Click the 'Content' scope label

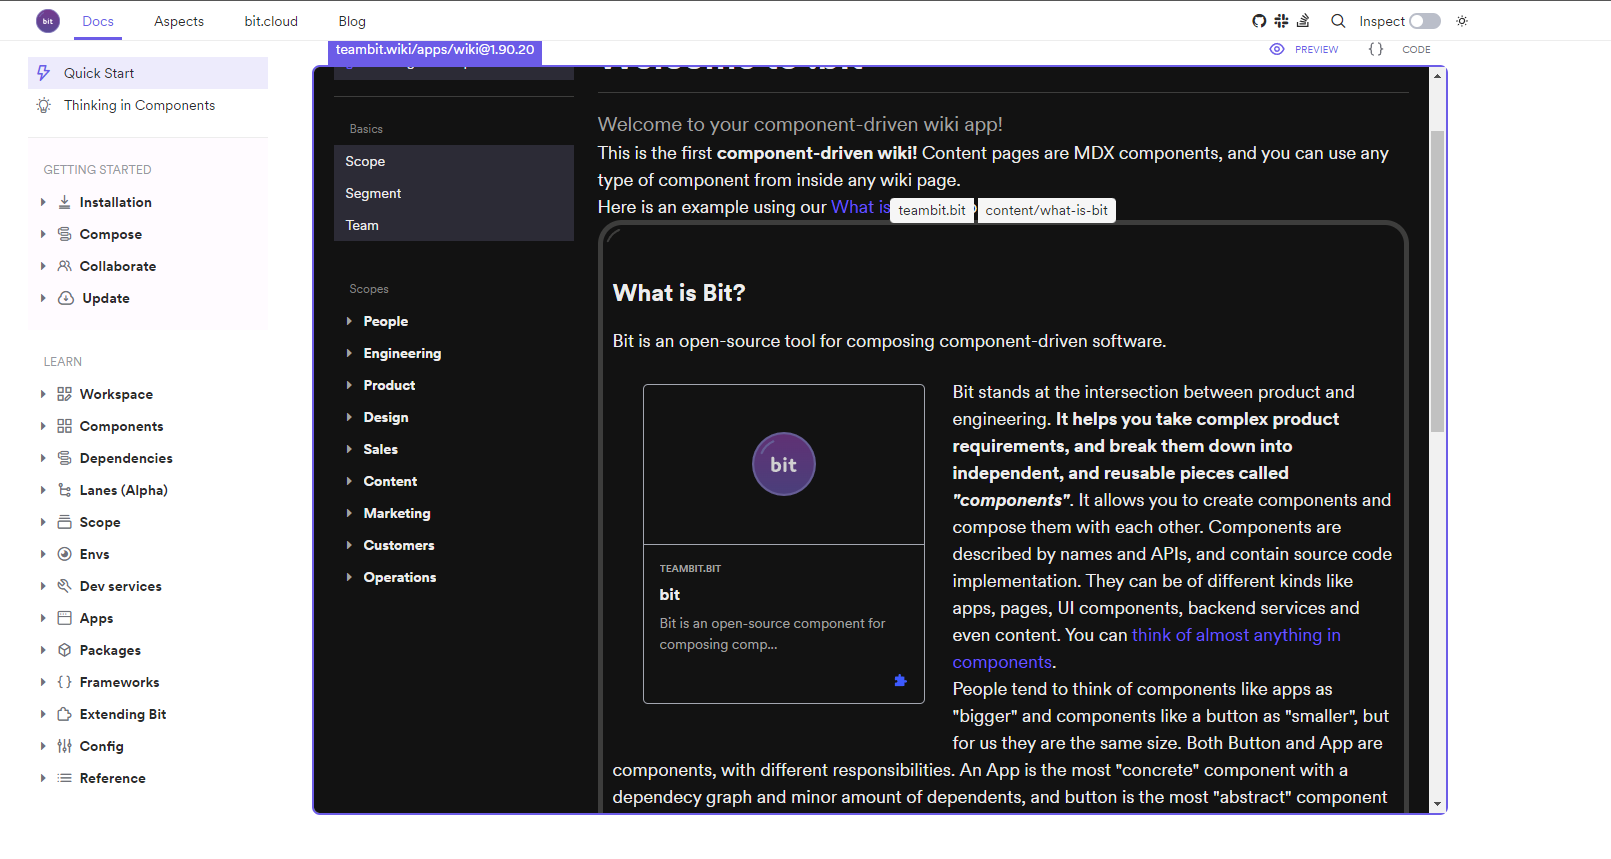[x=390, y=481]
